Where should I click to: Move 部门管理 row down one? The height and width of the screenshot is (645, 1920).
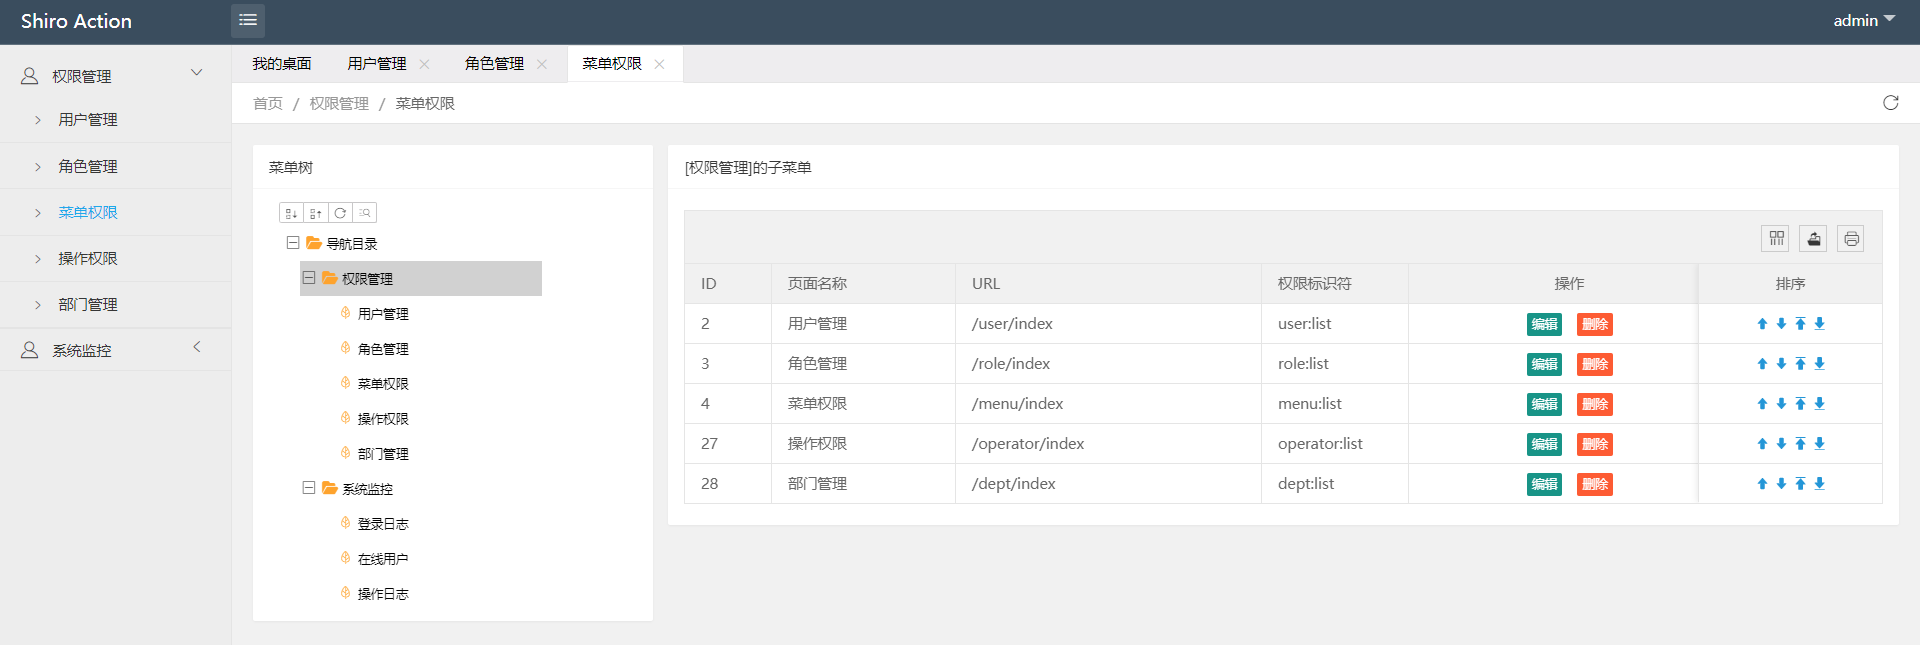[x=1781, y=484]
